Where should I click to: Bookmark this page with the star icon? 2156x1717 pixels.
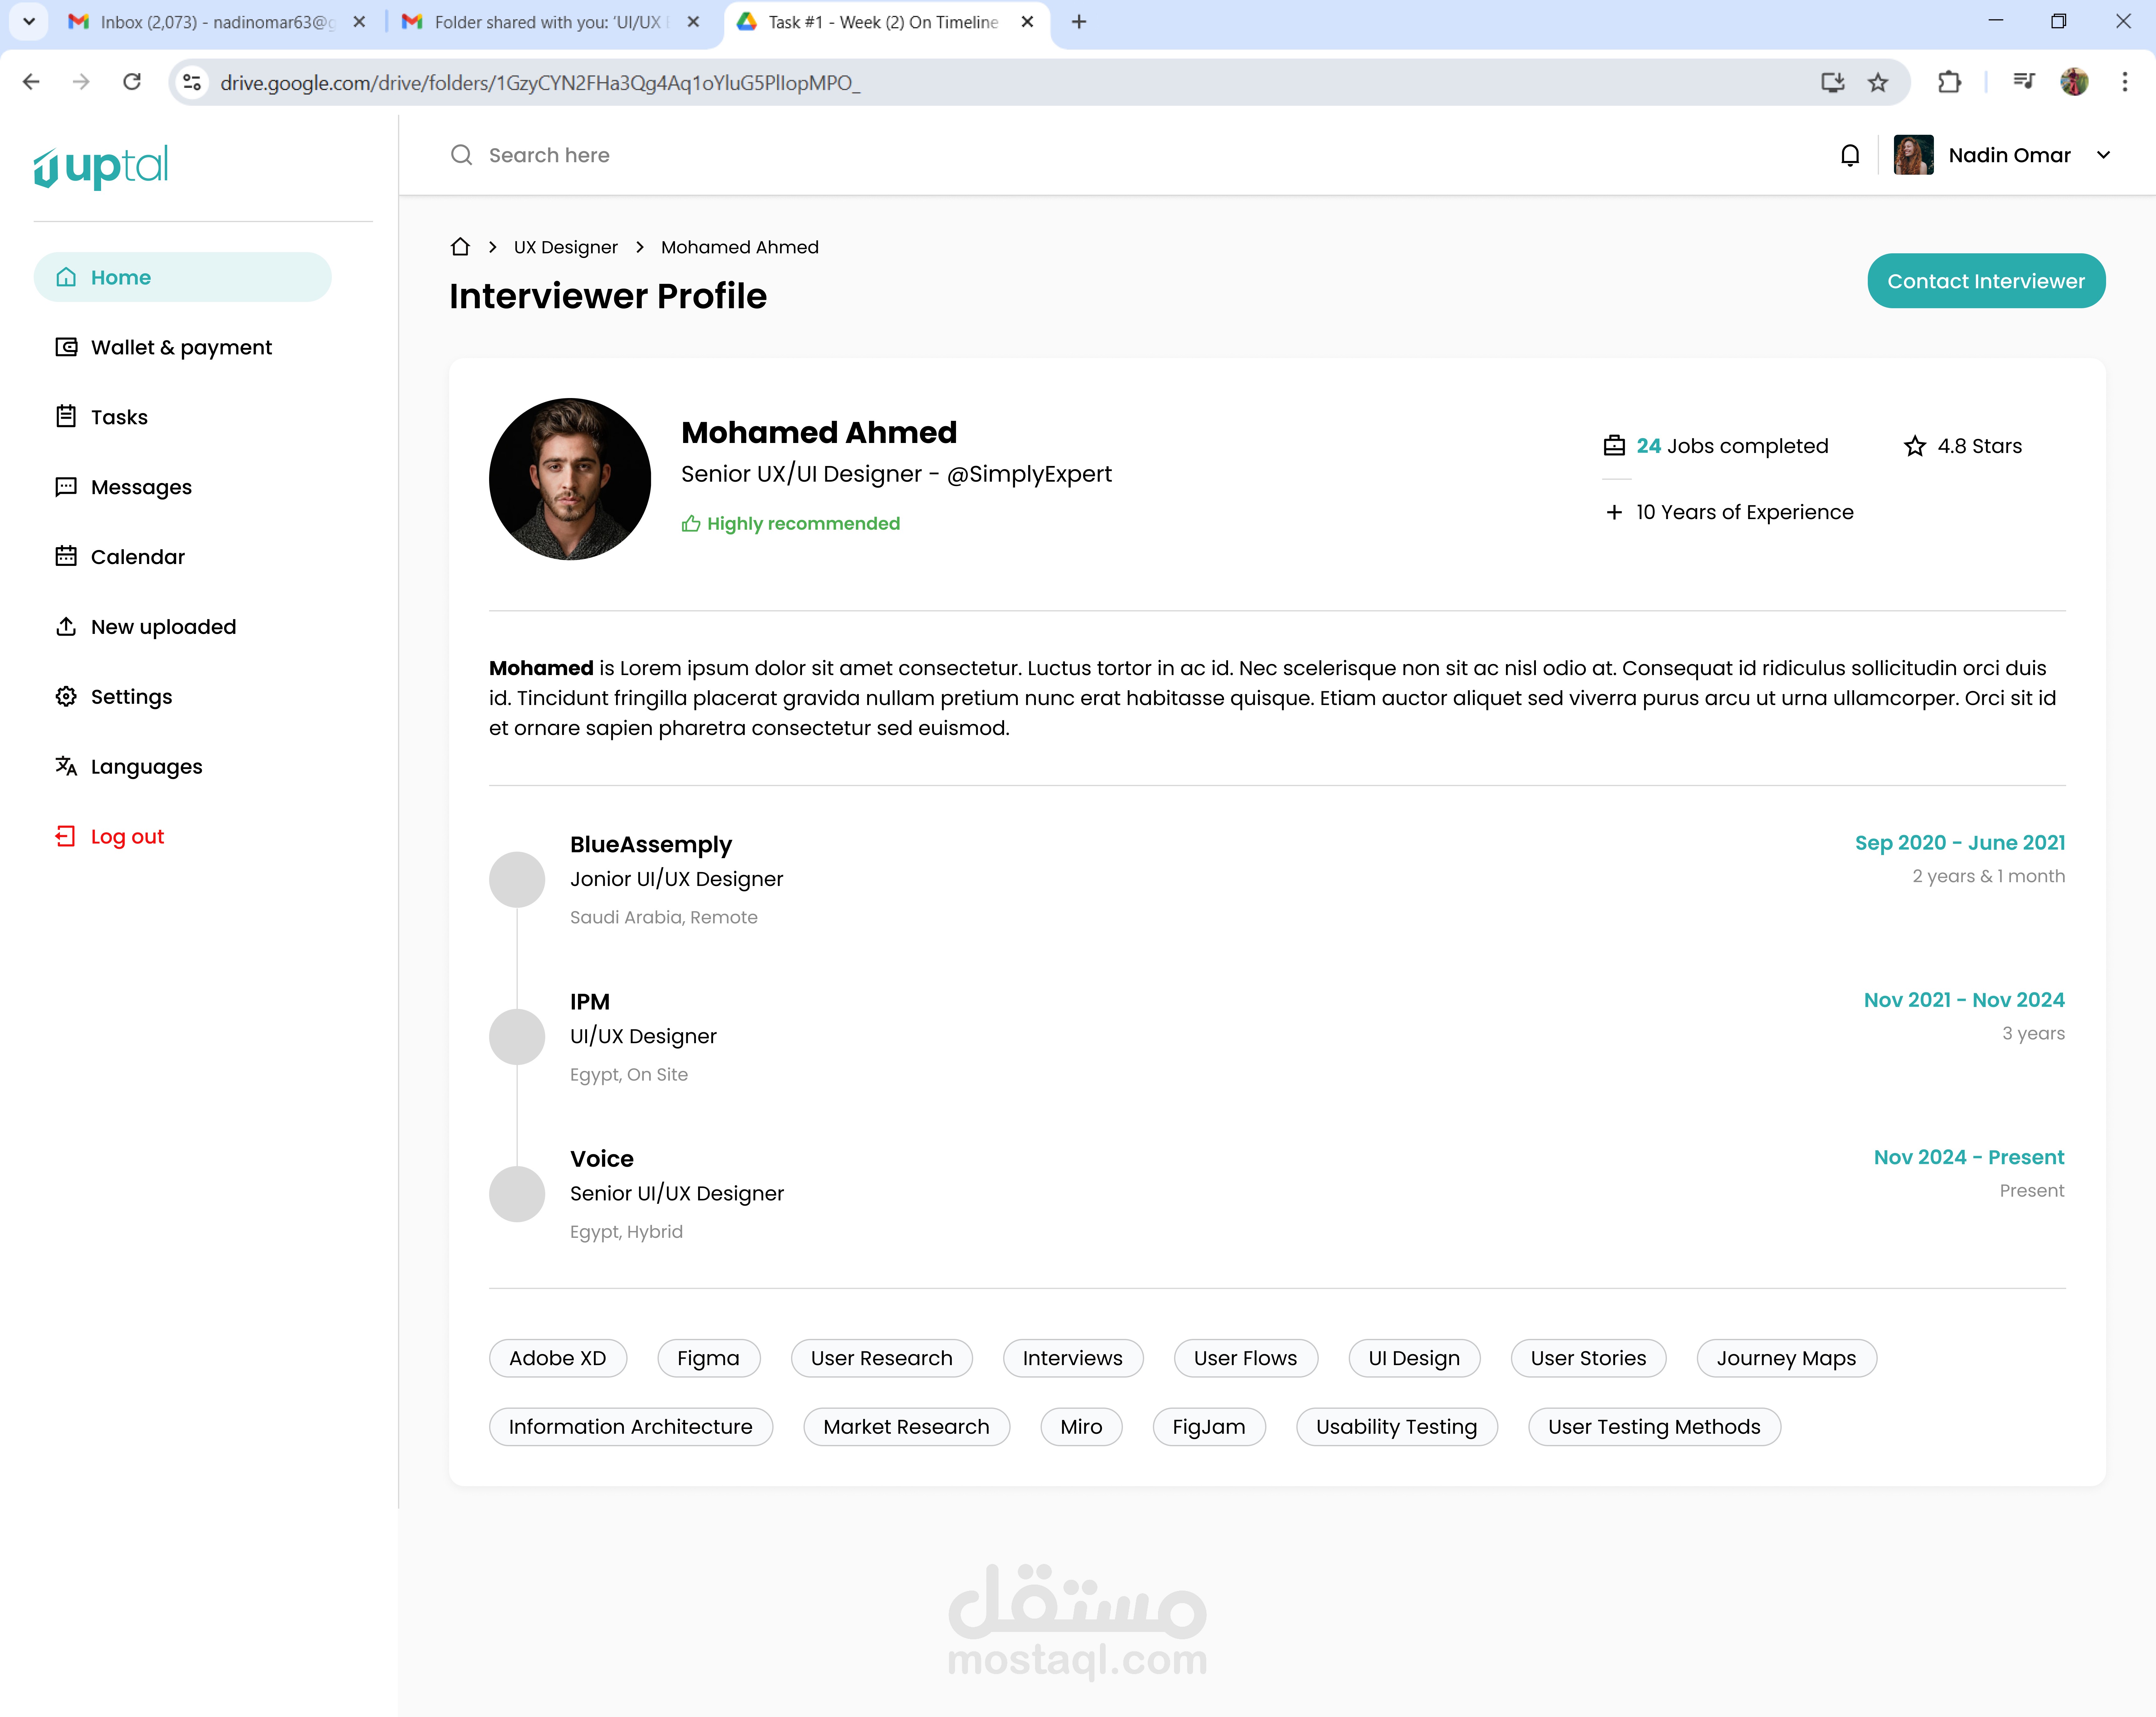[x=1878, y=82]
